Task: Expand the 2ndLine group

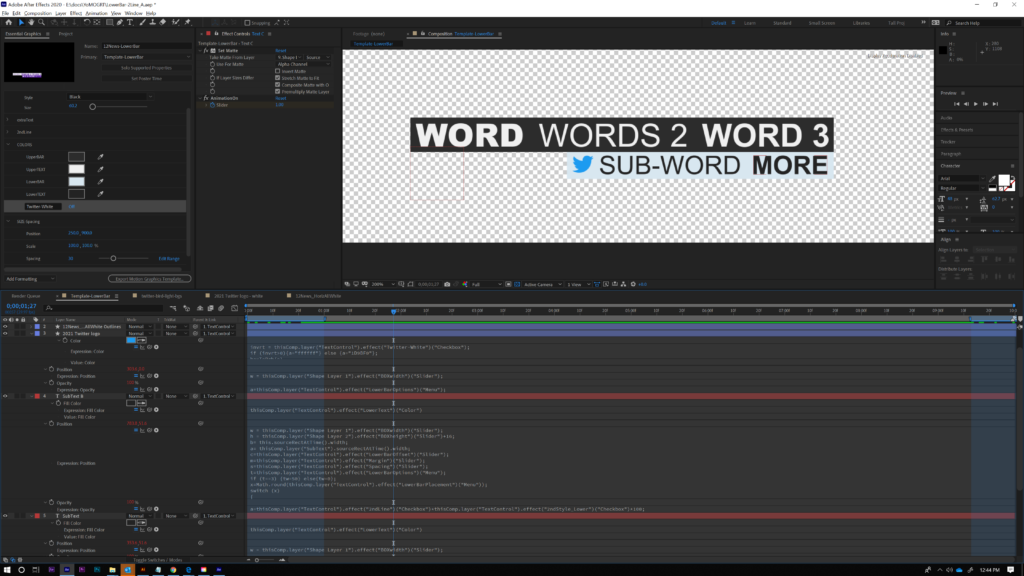Action: click(8, 132)
